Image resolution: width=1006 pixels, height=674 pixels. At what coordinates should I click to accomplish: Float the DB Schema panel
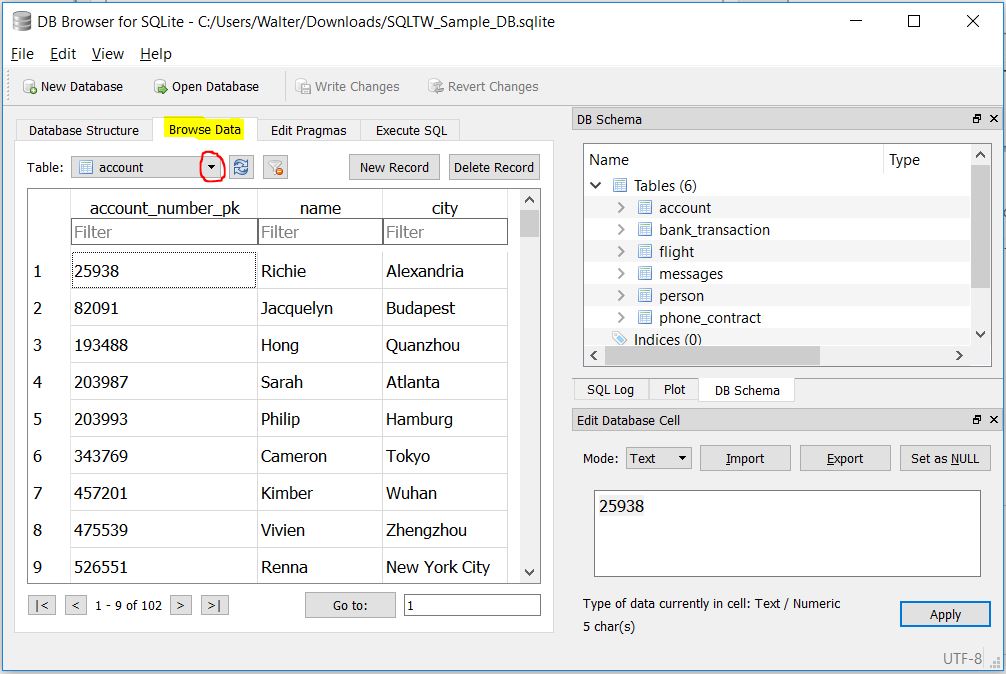click(977, 119)
